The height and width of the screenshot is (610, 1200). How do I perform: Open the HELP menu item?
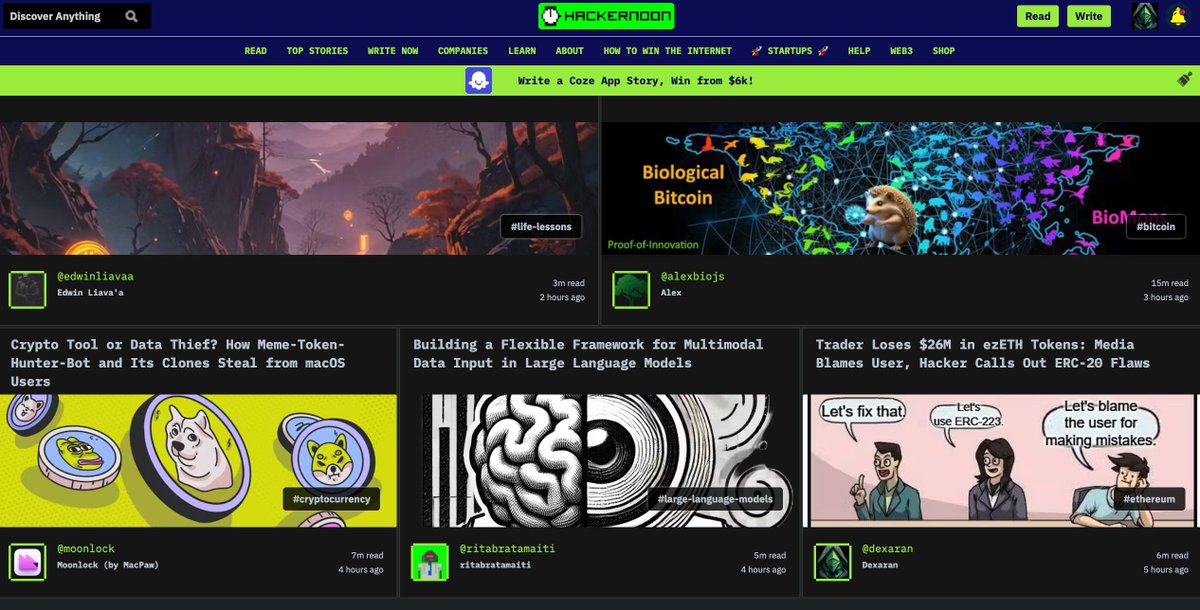pos(859,51)
